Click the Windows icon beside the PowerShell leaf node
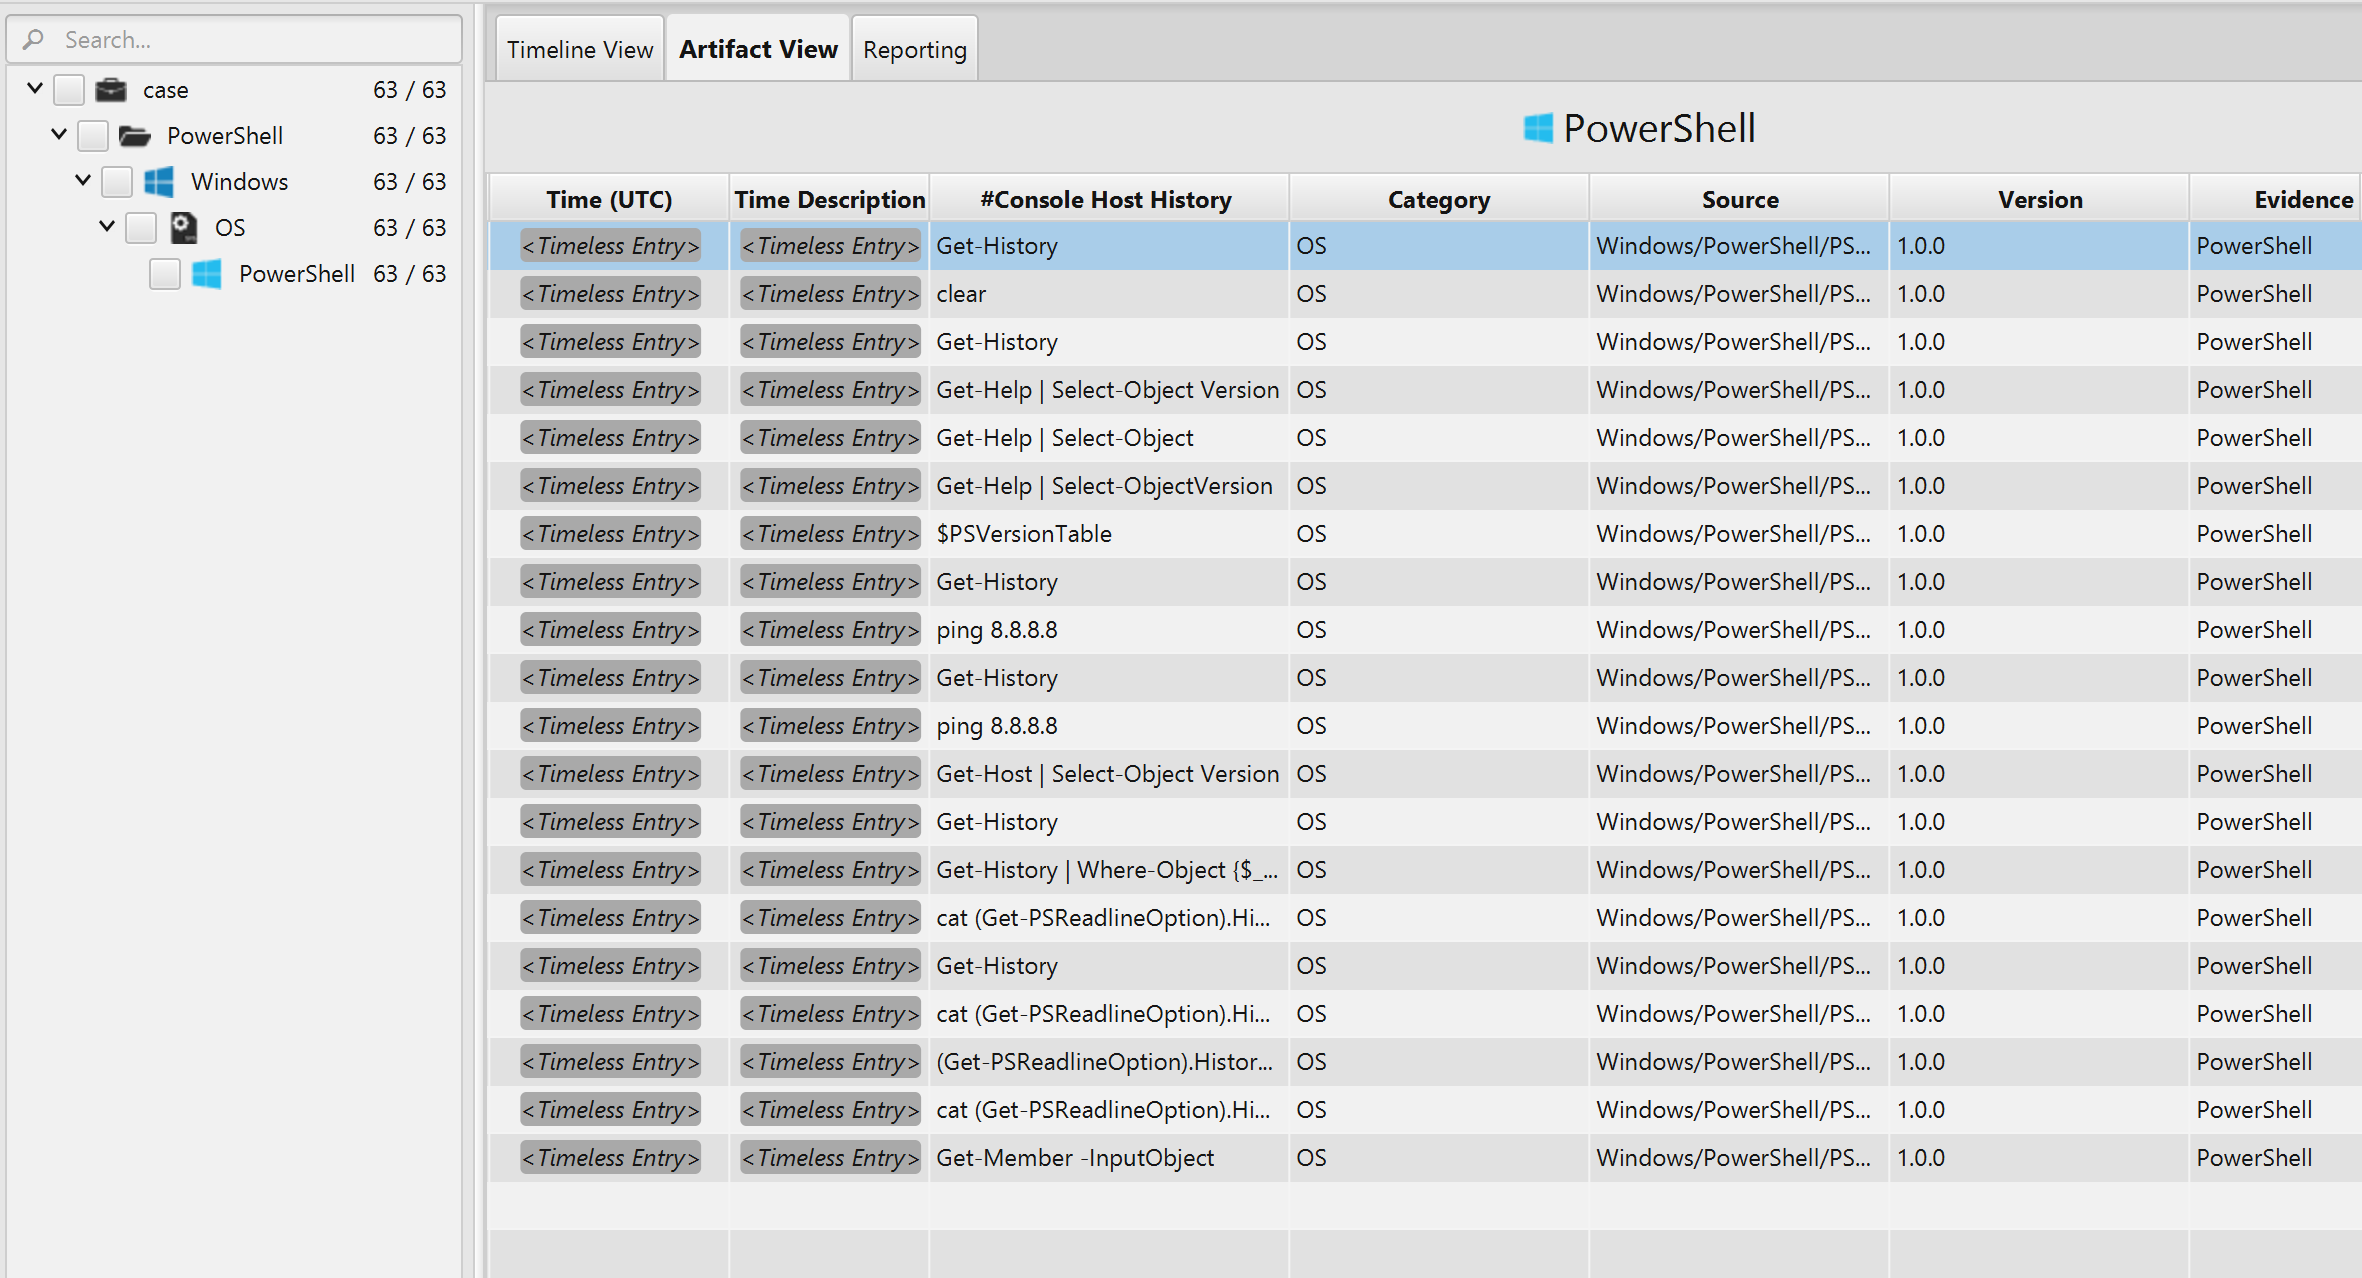Viewport: 2362px width, 1278px height. coord(207,274)
